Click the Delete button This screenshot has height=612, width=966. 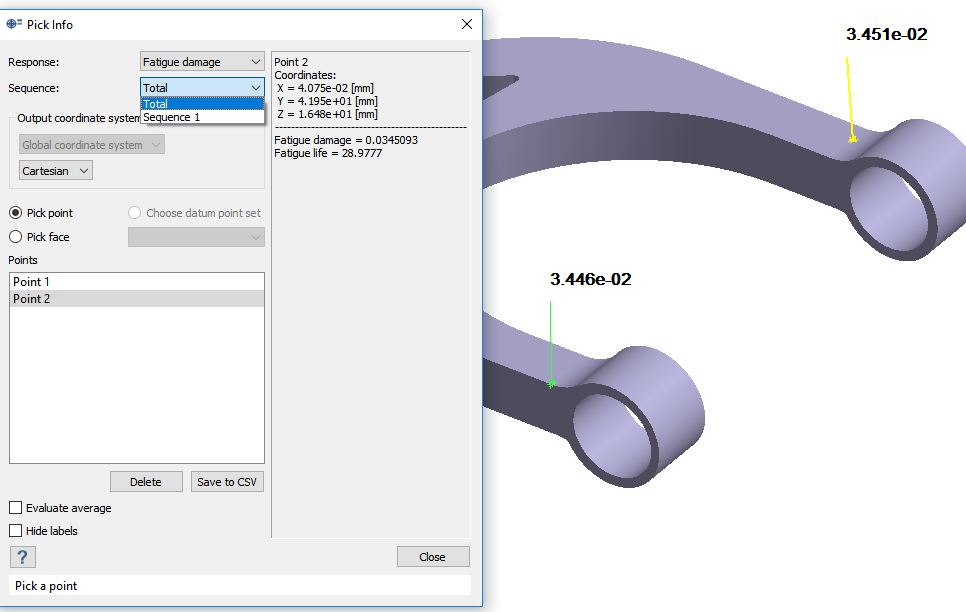pyautogui.click(x=146, y=482)
